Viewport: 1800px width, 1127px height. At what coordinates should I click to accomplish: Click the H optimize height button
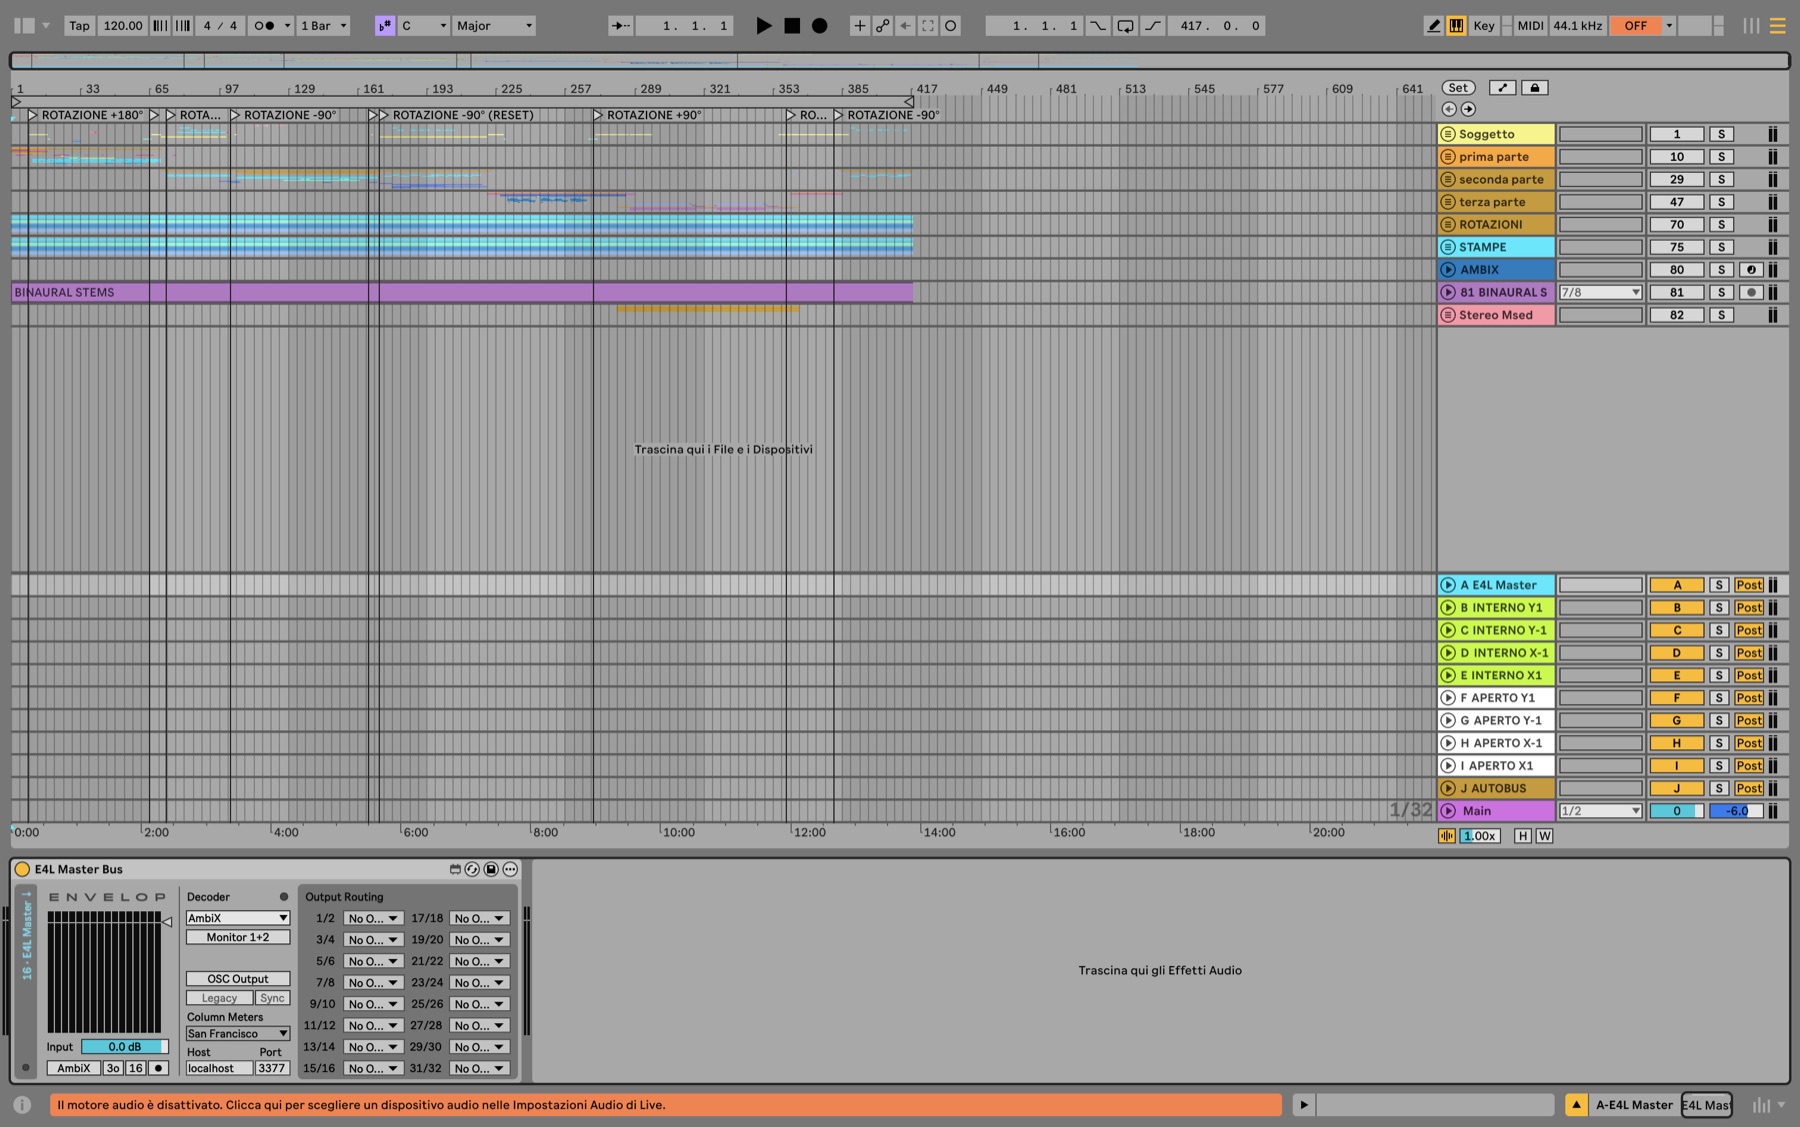click(x=1522, y=836)
